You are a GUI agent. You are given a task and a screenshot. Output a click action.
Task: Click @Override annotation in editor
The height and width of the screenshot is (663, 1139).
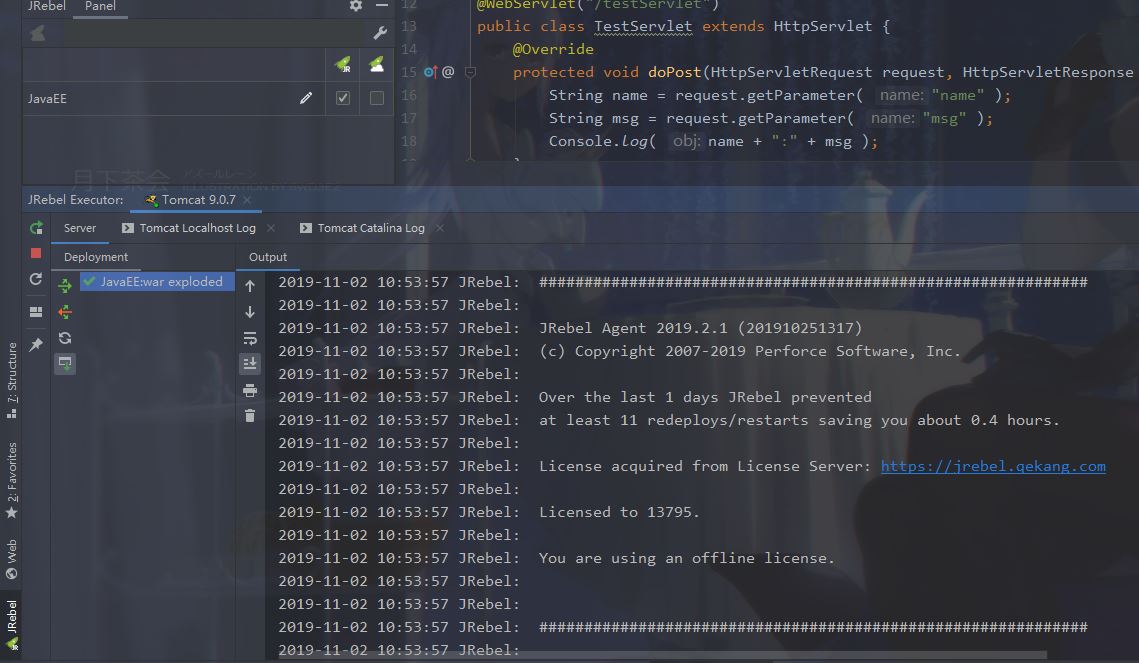pos(553,49)
